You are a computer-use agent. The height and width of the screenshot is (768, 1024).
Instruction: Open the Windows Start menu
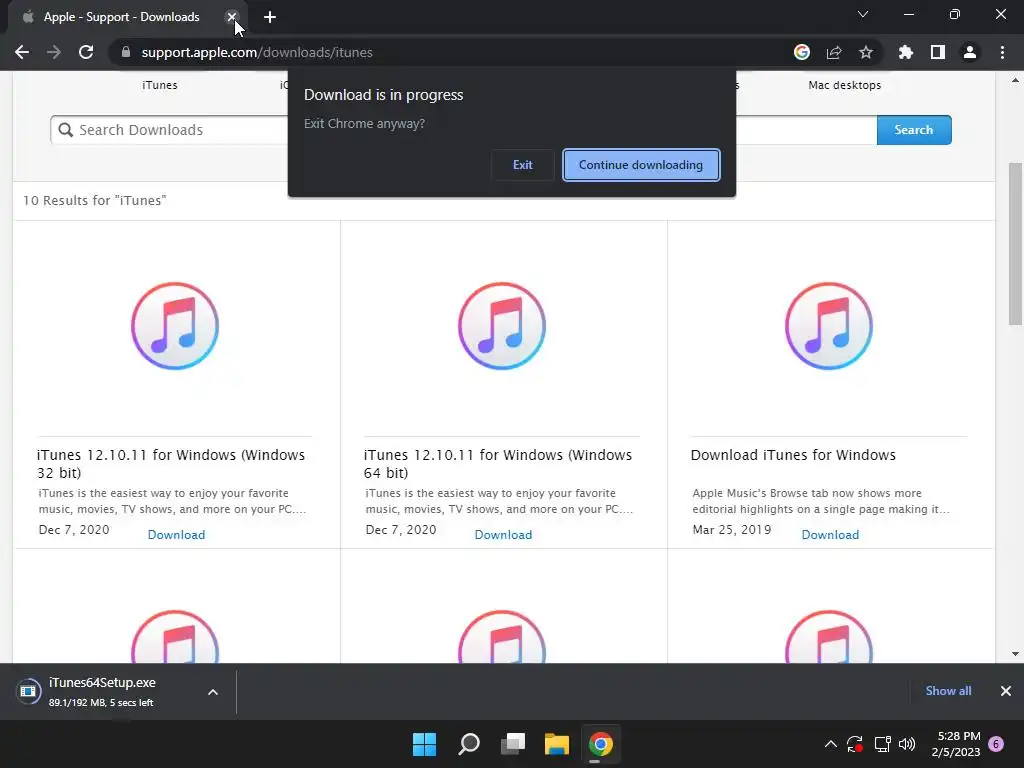click(424, 744)
